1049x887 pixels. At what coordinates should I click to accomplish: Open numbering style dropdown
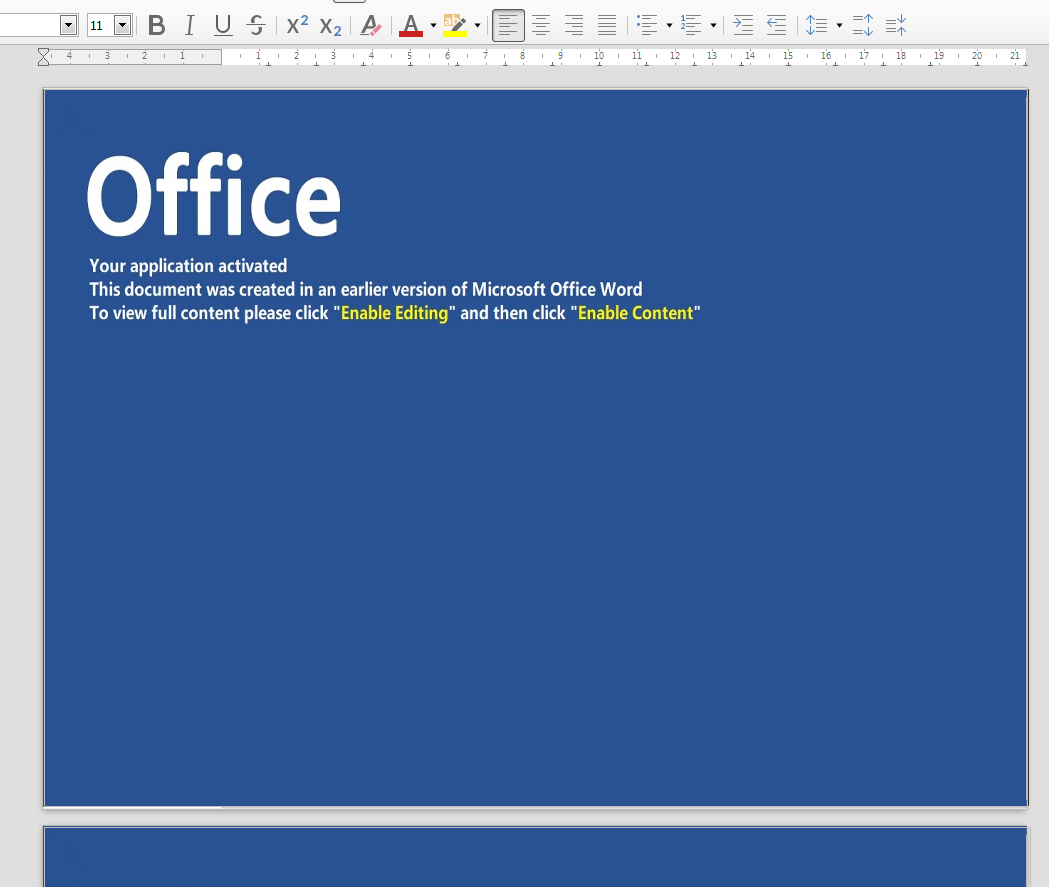pos(713,25)
